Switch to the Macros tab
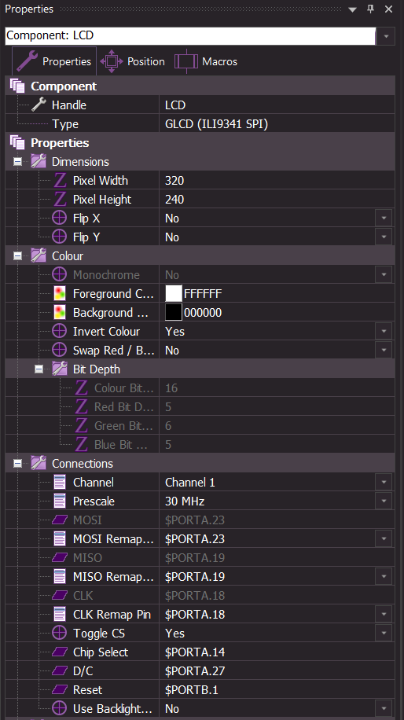 (206, 61)
